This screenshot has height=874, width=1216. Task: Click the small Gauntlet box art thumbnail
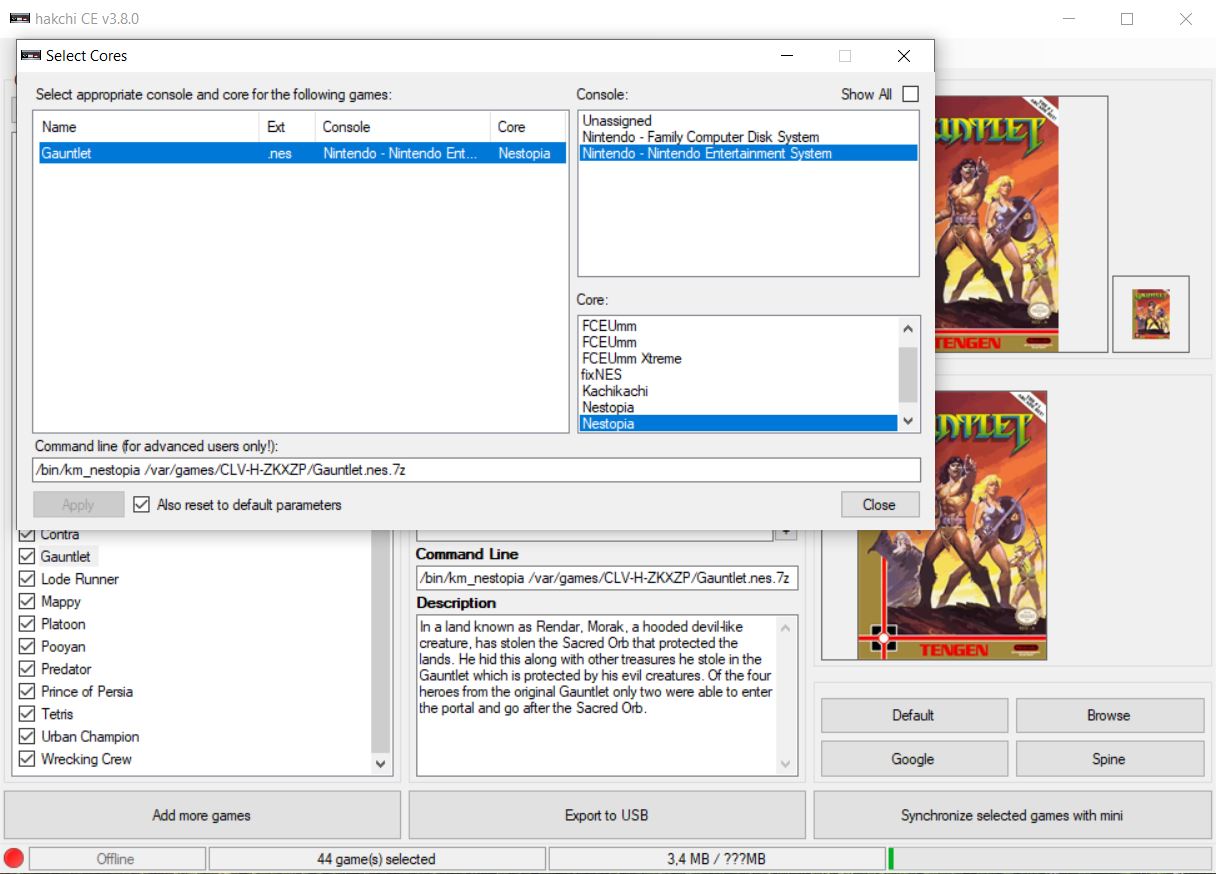pyautogui.click(x=1150, y=314)
